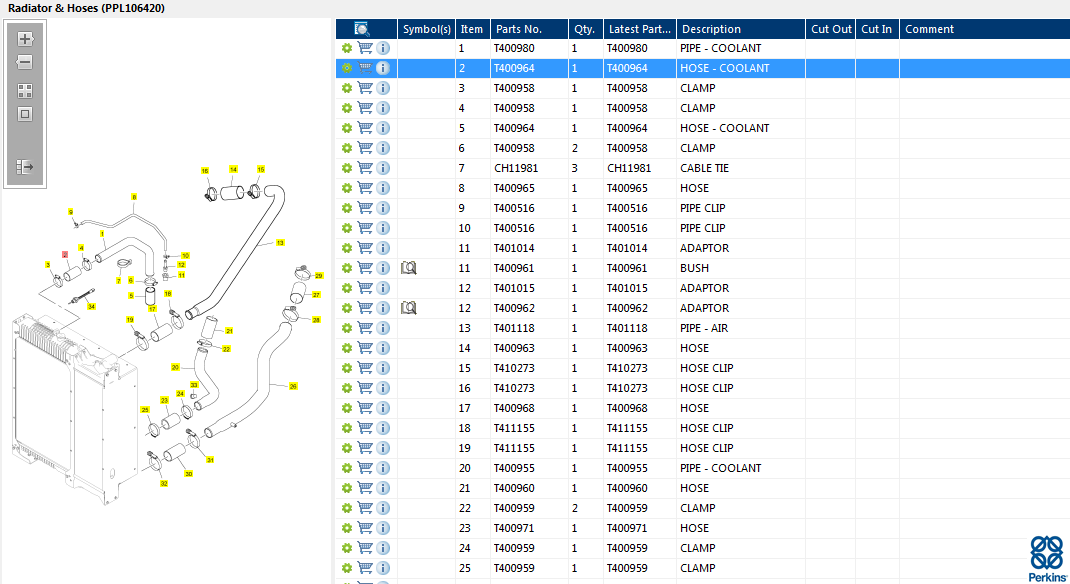Show info for T400963 hose item 14
Screen dimensions: 1070x584
click(x=383, y=348)
